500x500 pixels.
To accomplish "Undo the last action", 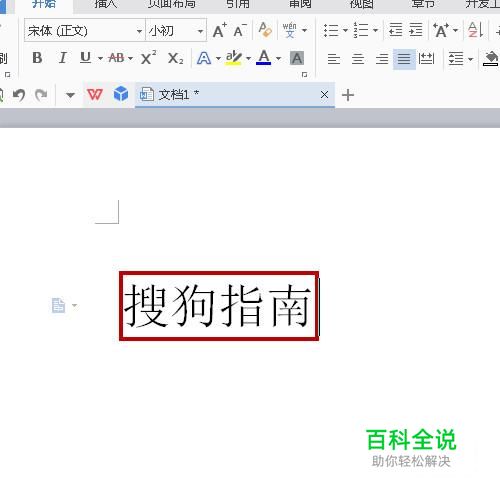I will coord(19,95).
